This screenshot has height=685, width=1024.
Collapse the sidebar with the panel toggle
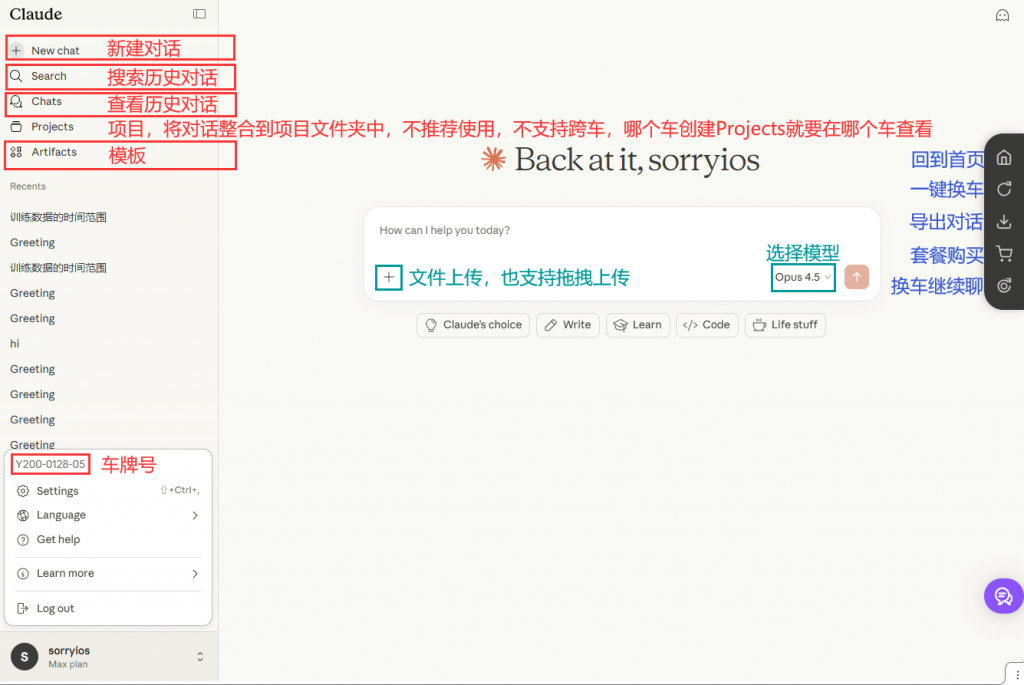pos(199,15)
